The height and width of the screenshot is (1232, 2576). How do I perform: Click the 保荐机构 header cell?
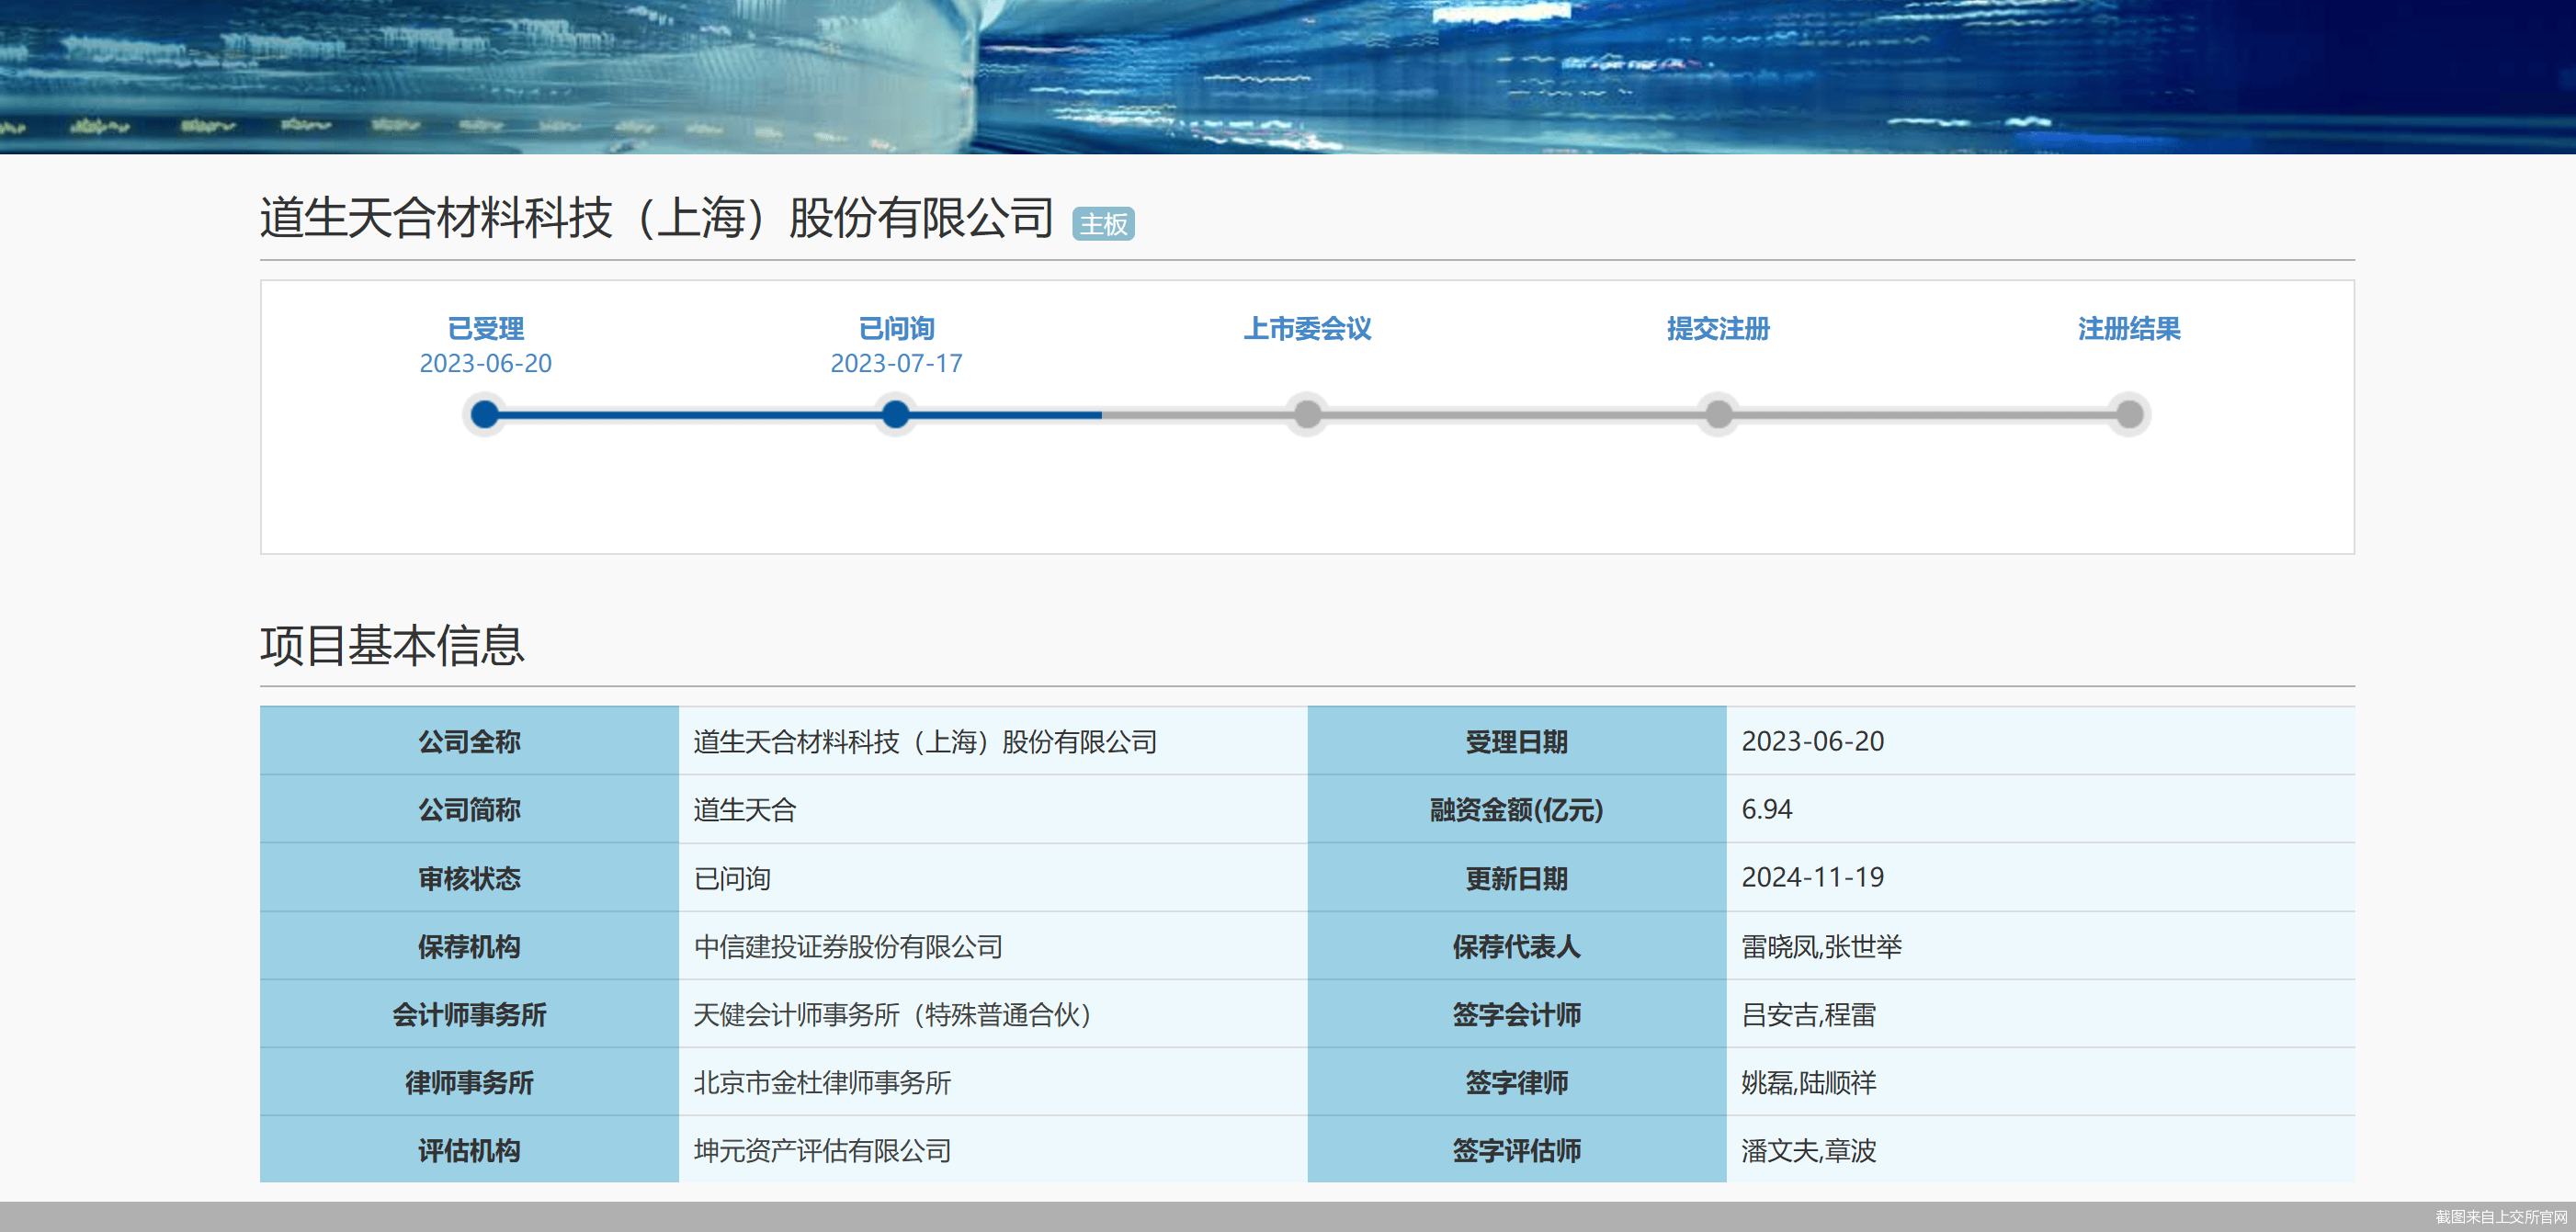point(469,946)
